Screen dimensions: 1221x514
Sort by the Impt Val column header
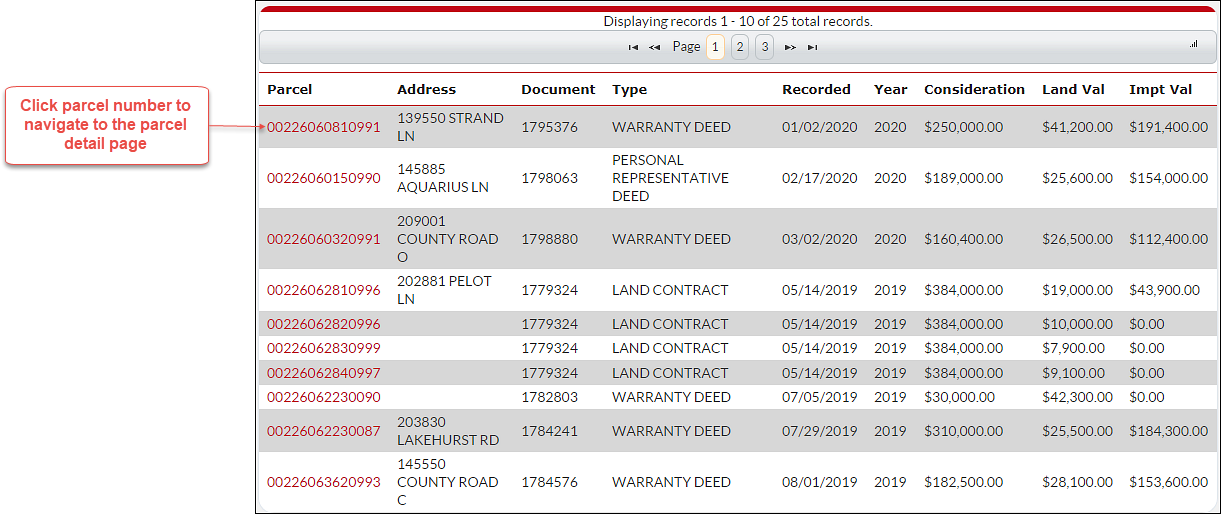pyautogui.click(x=1161, y=89)
